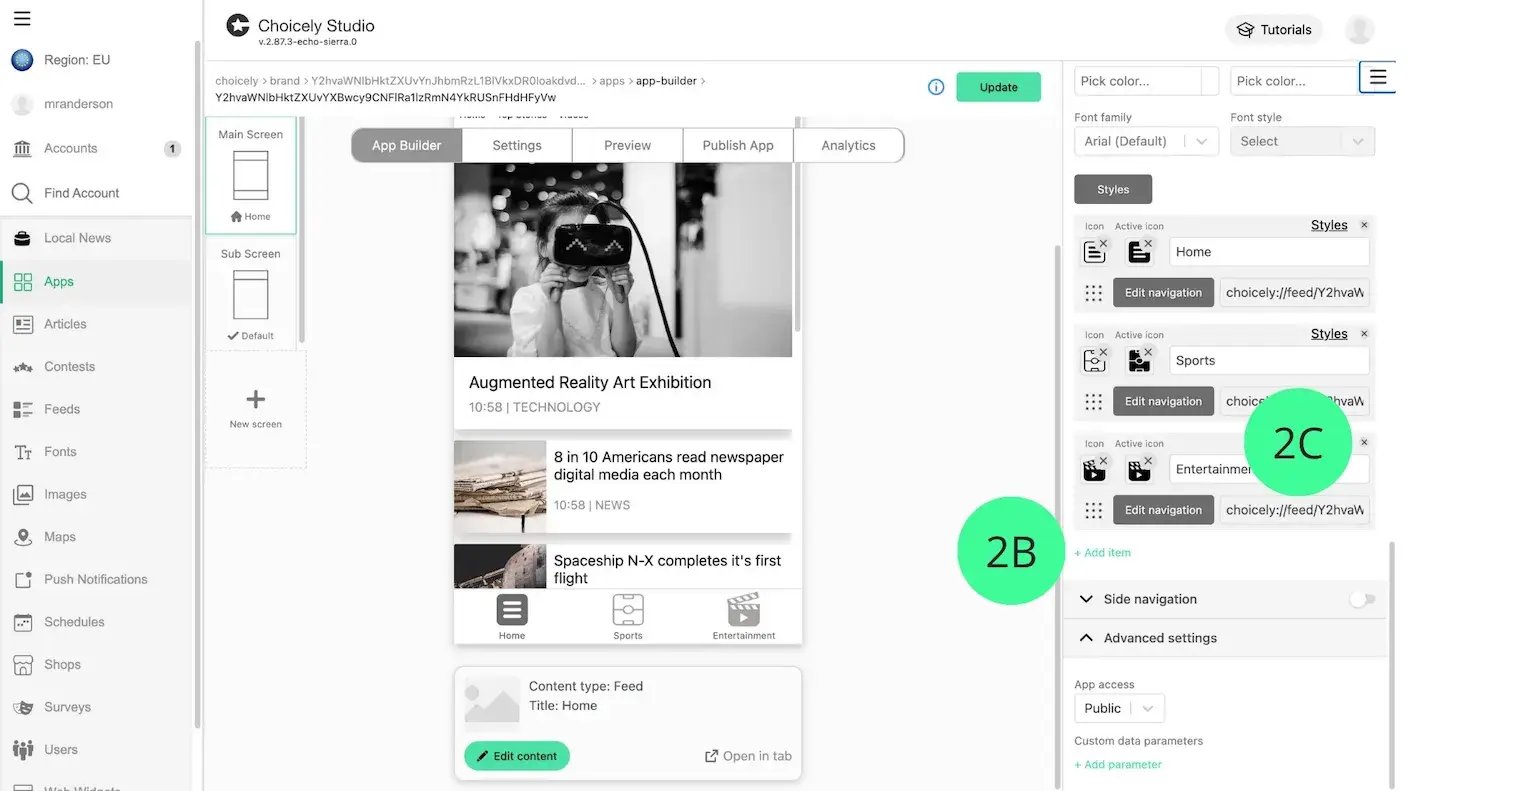Click the Sports item's active icon
This screenshot has width=1536, height=791.
(x=1139, y=360)
